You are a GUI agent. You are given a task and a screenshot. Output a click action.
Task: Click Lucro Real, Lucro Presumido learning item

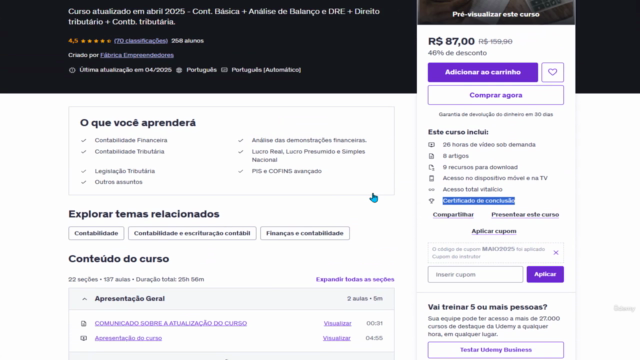(x=309, y=156)
